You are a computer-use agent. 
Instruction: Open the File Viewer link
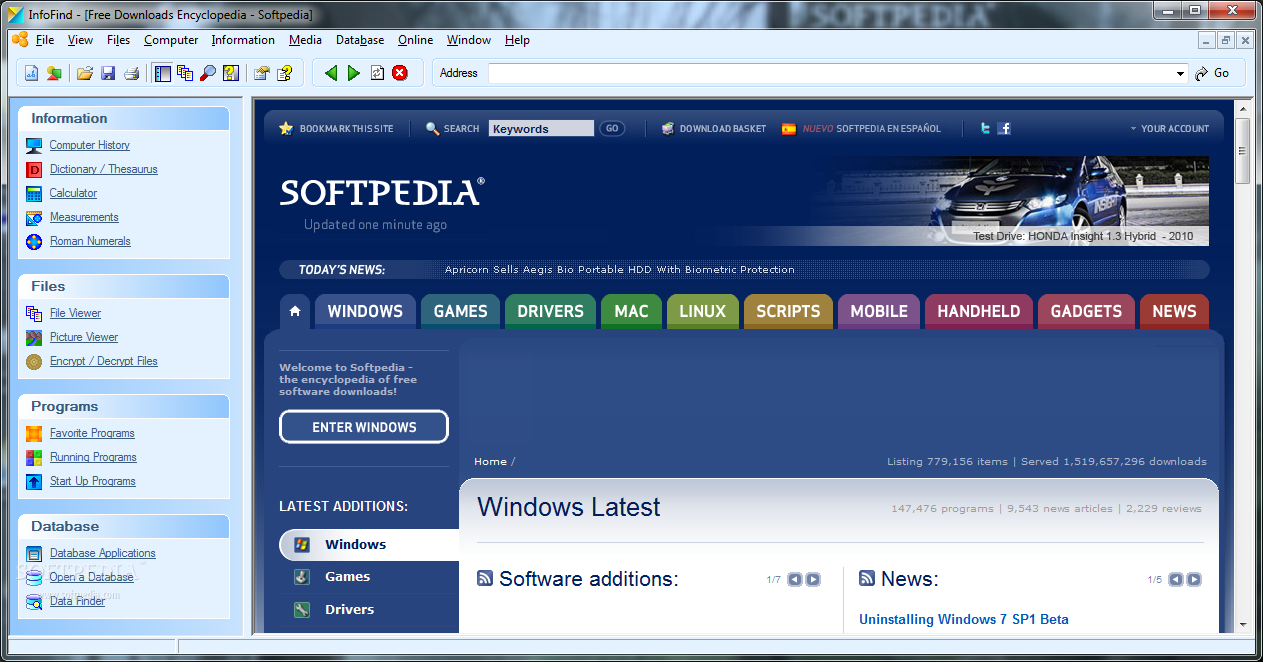pos(75,313)
